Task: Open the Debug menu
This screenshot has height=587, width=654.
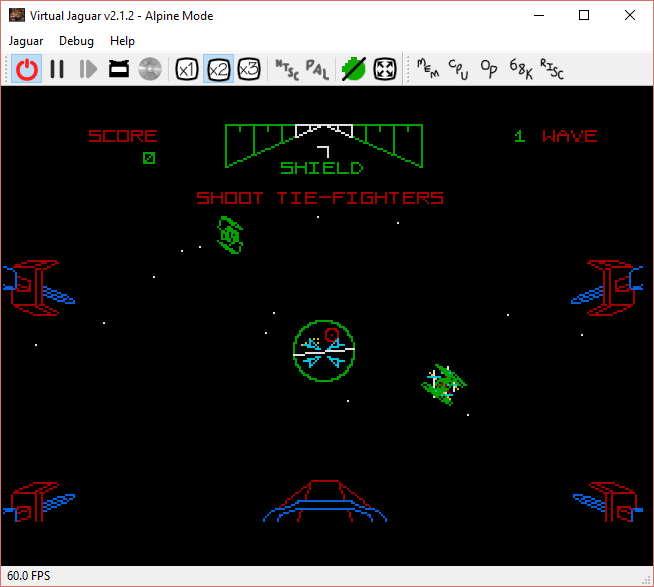Action: click(76, 41)
